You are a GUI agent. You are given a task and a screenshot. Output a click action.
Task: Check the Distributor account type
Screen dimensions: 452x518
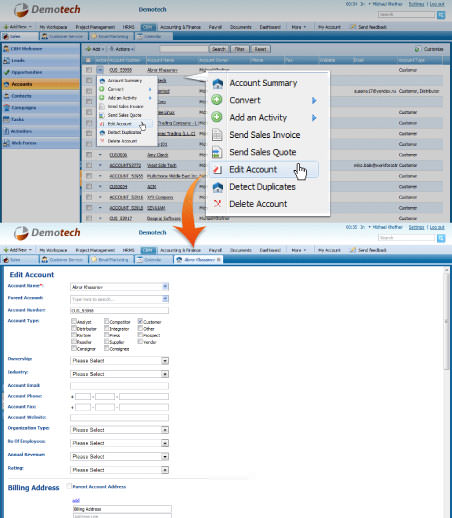point(74,328)
